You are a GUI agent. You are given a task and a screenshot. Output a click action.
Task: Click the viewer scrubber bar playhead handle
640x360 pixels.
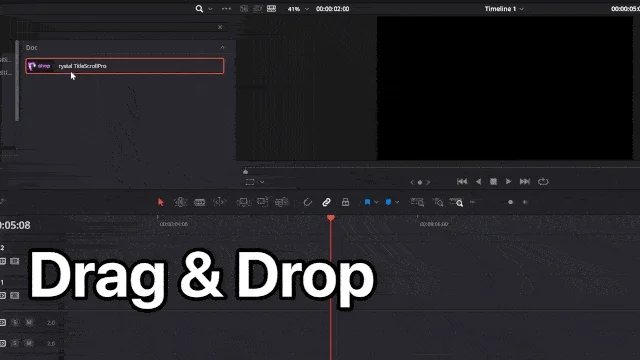245,171
